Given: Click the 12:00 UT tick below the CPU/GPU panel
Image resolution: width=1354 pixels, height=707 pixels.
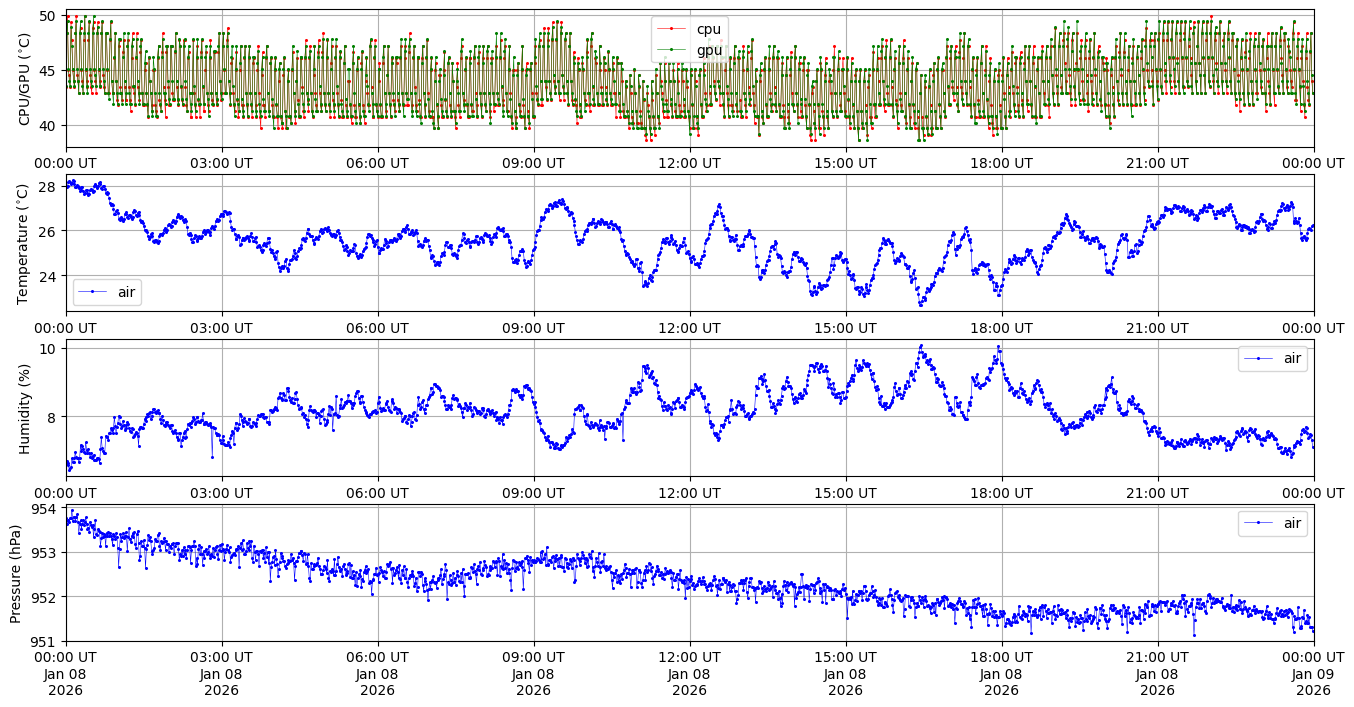Looking at the screenshot, I should (x=689, y=163).
